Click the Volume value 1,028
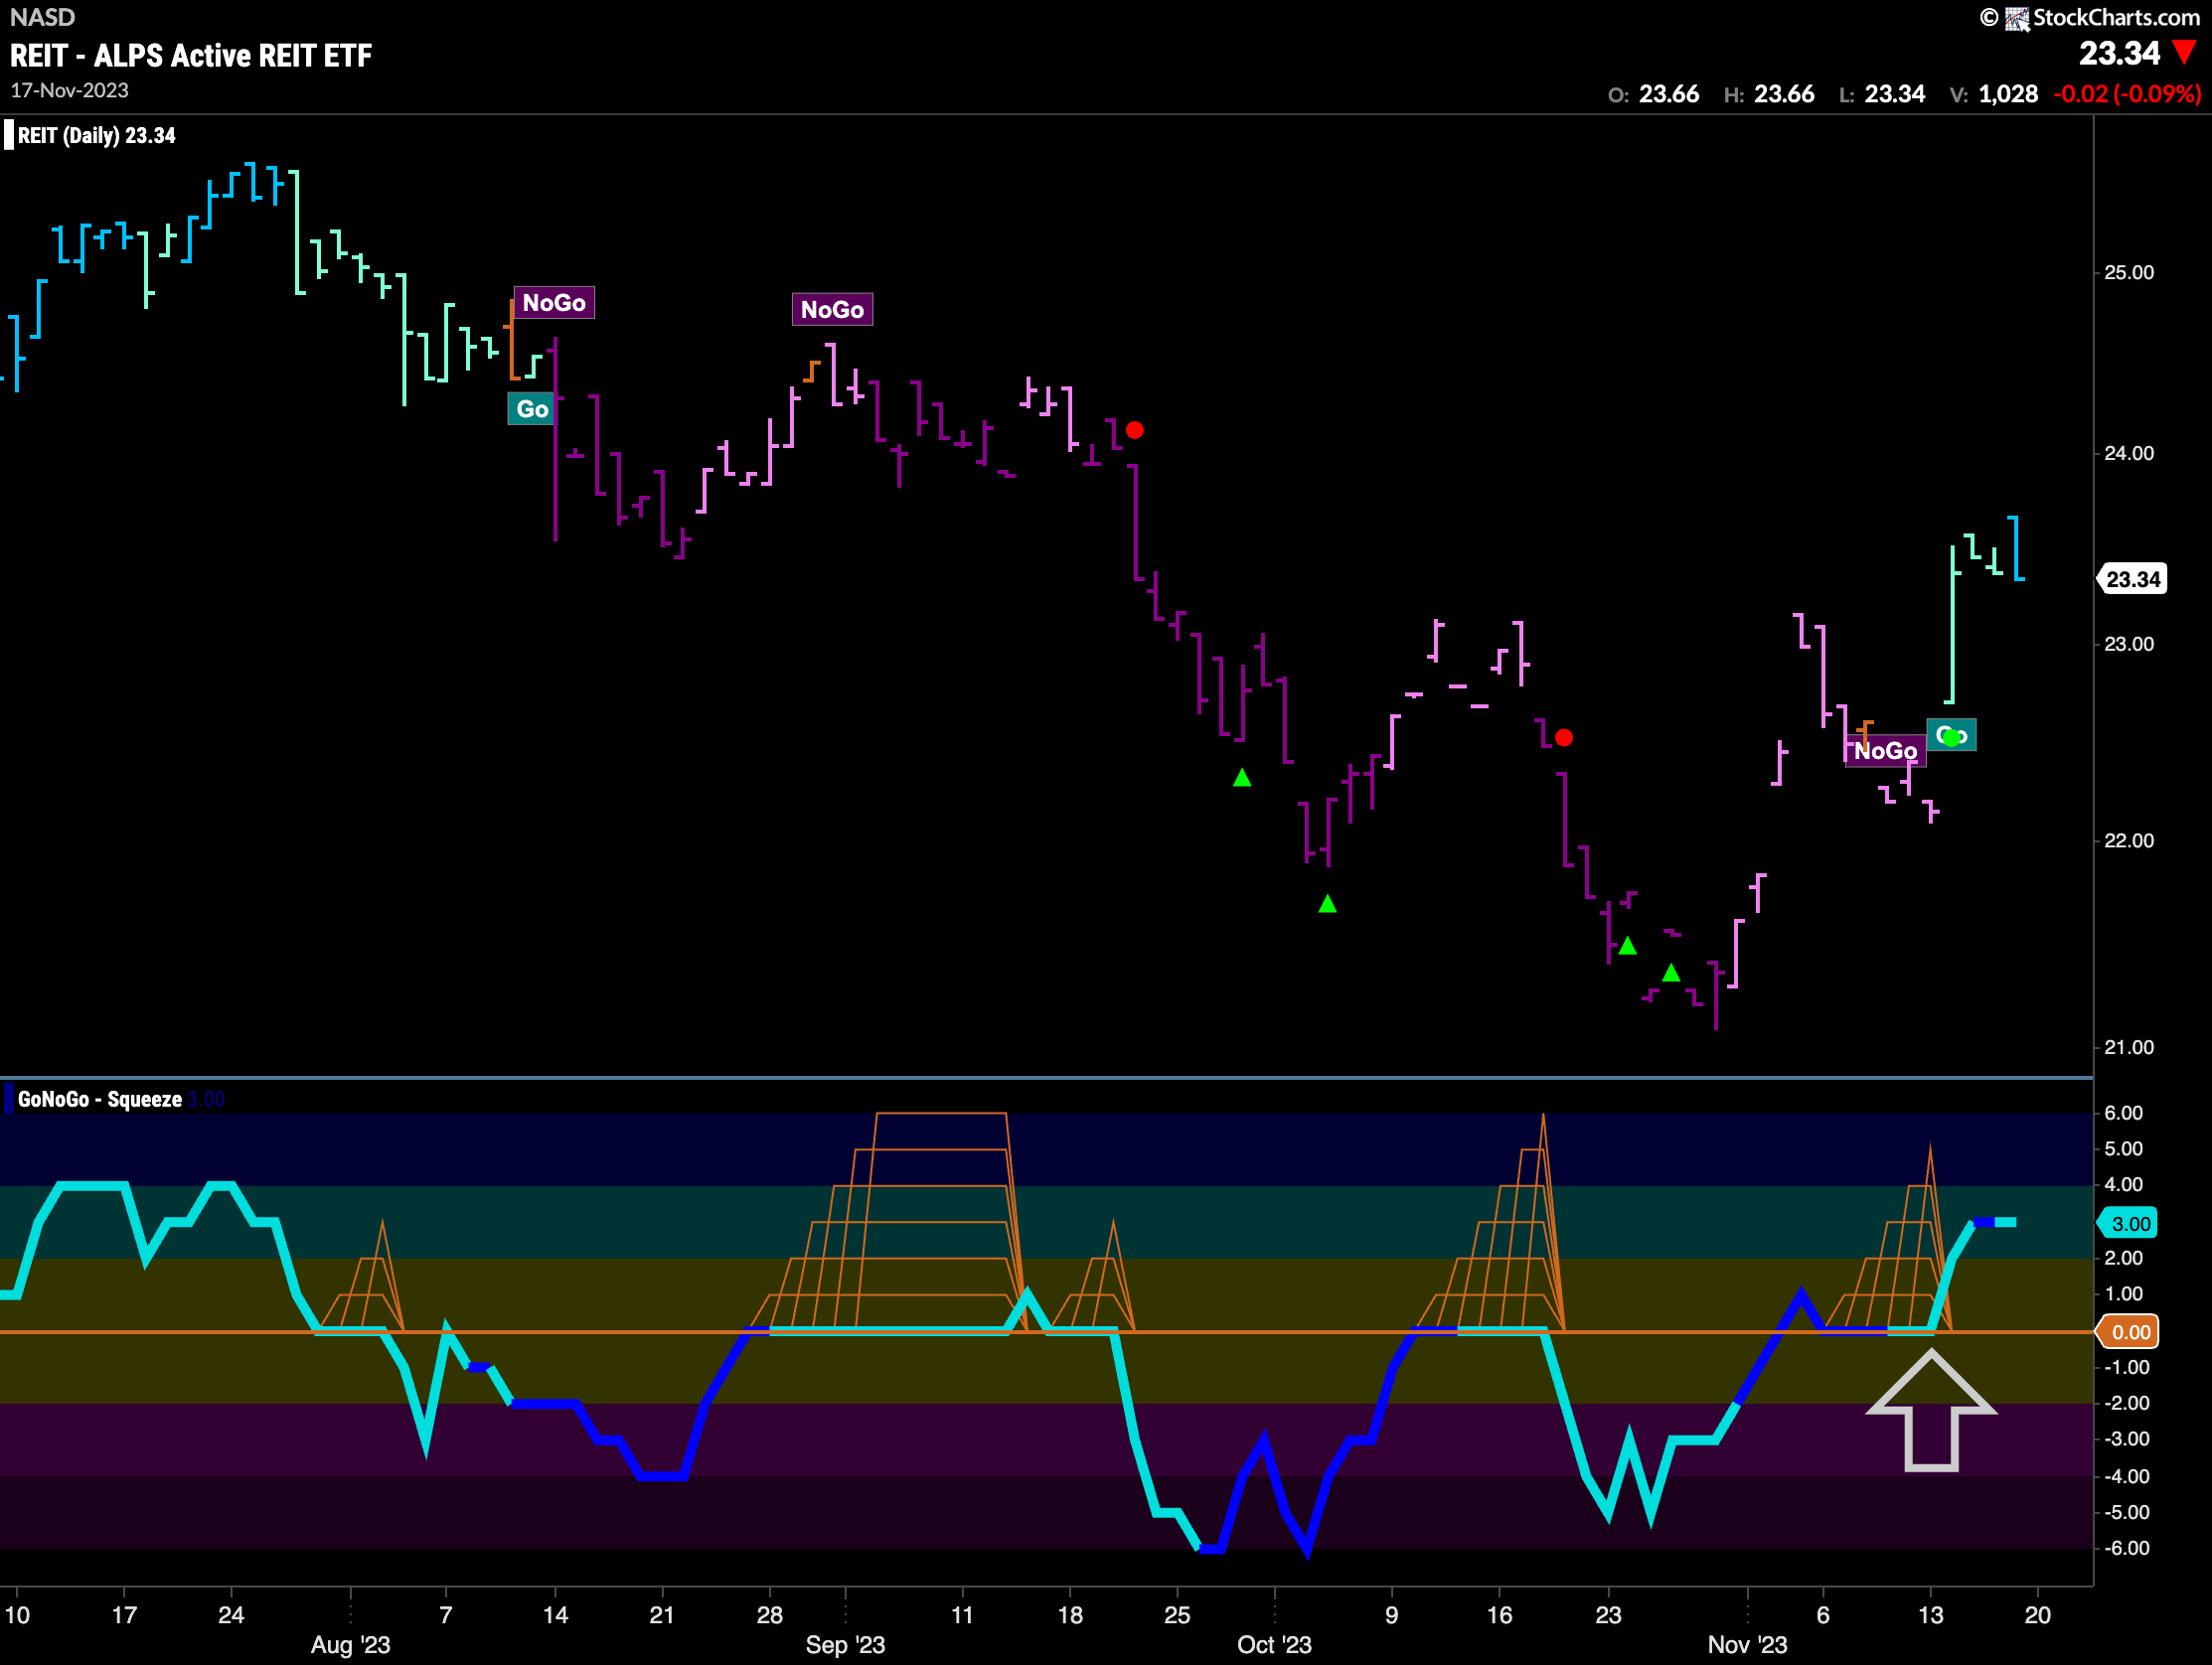Screen dimensions: 2212x1665 point(2008,94)
